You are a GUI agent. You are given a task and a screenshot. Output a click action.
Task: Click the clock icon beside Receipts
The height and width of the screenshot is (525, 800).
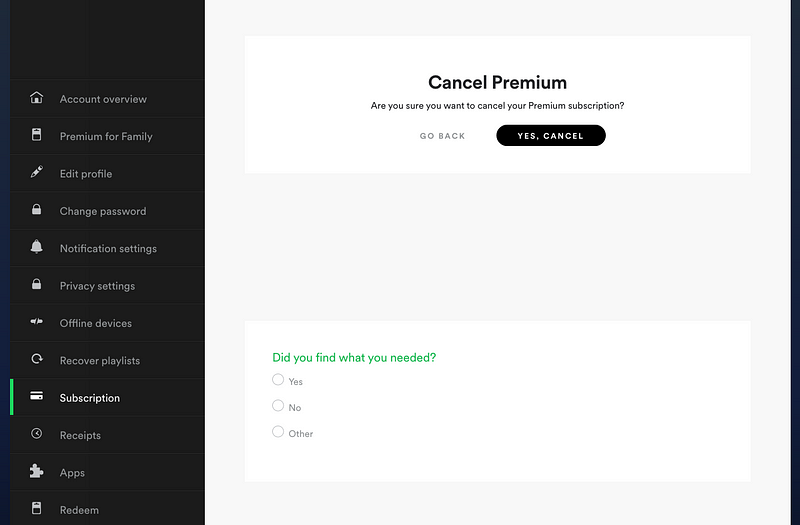click(37, 434)
